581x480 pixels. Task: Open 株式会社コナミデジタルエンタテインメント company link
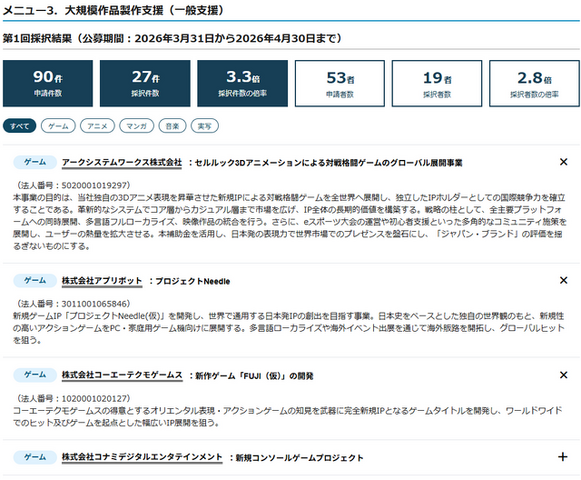(142, 457)
